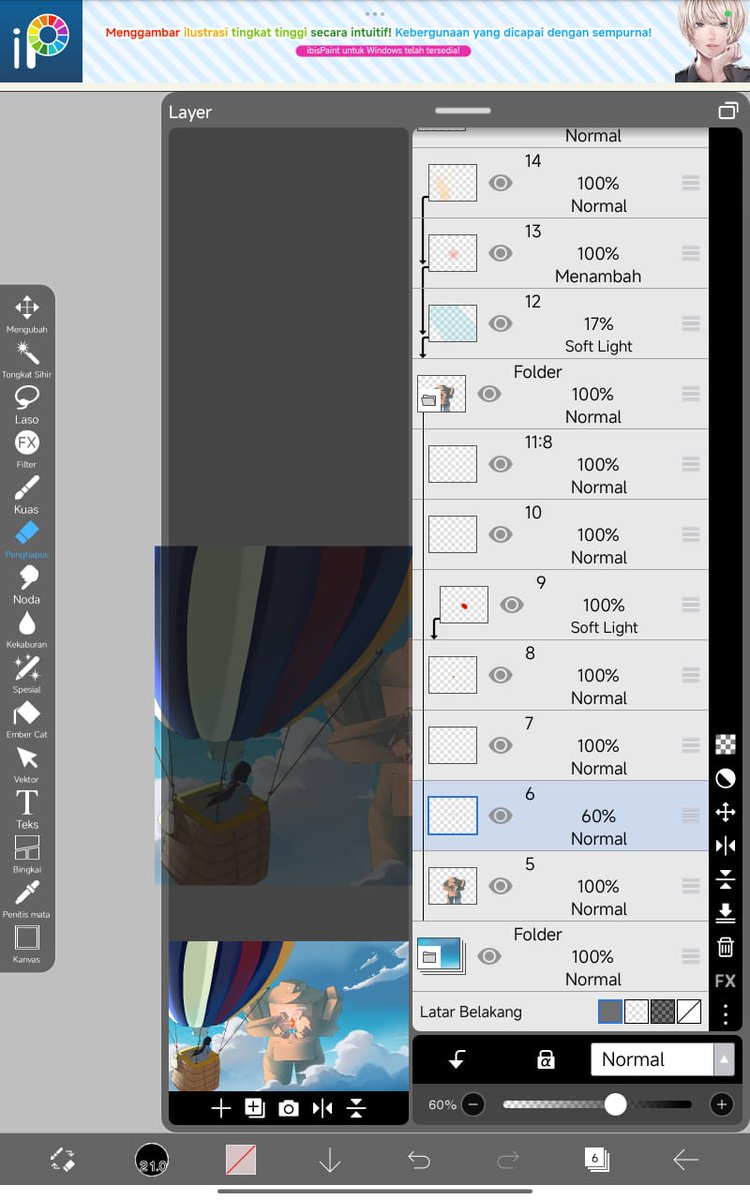Add a new layer with plus icon
The image size is (750, 1200).
221,1108
